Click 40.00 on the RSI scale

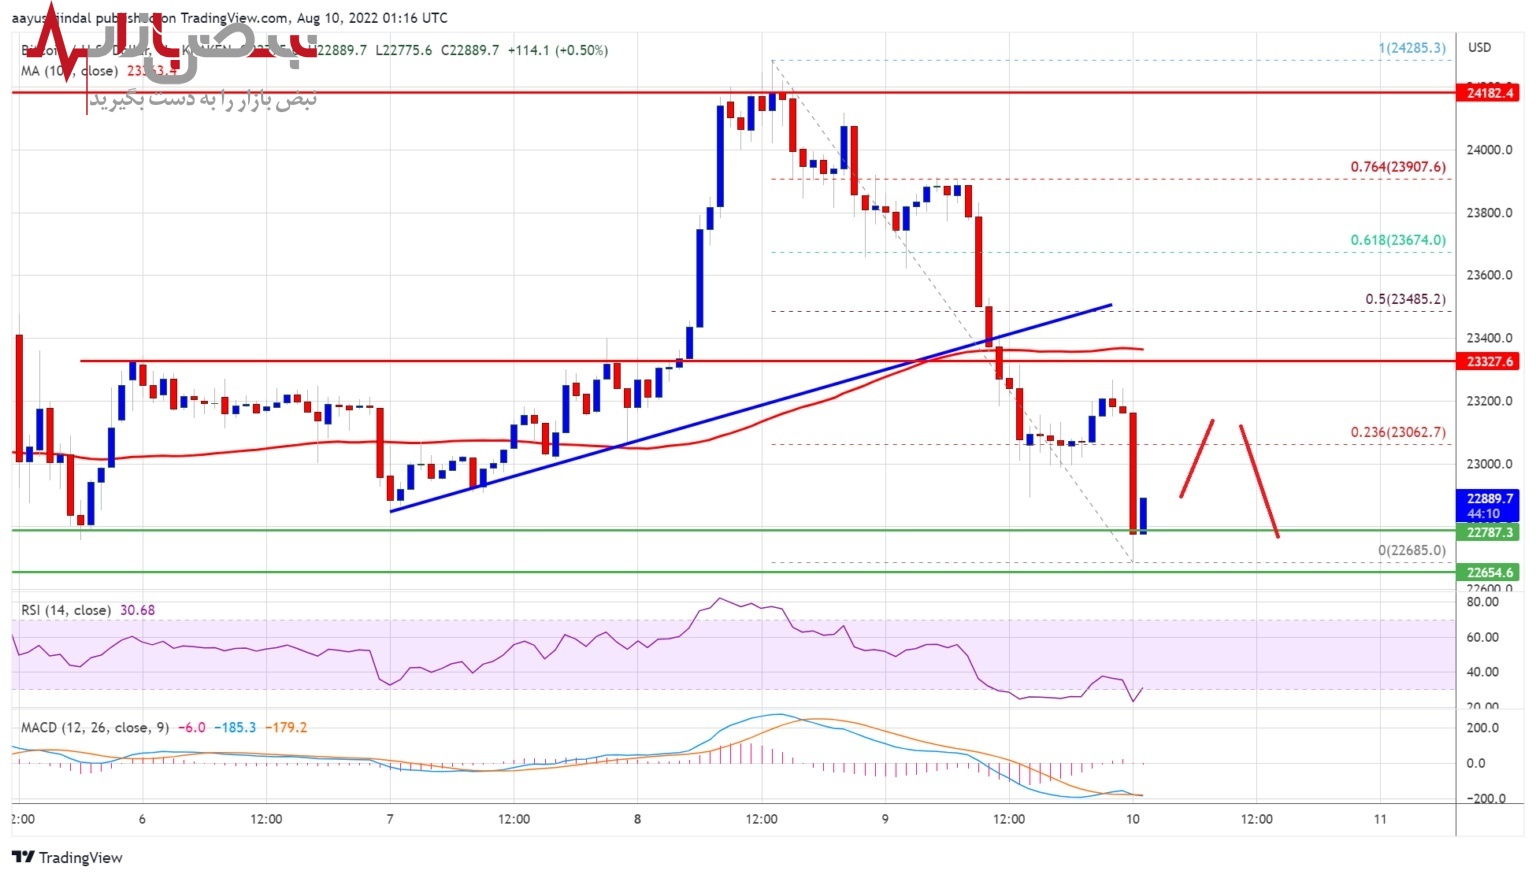1483,672
